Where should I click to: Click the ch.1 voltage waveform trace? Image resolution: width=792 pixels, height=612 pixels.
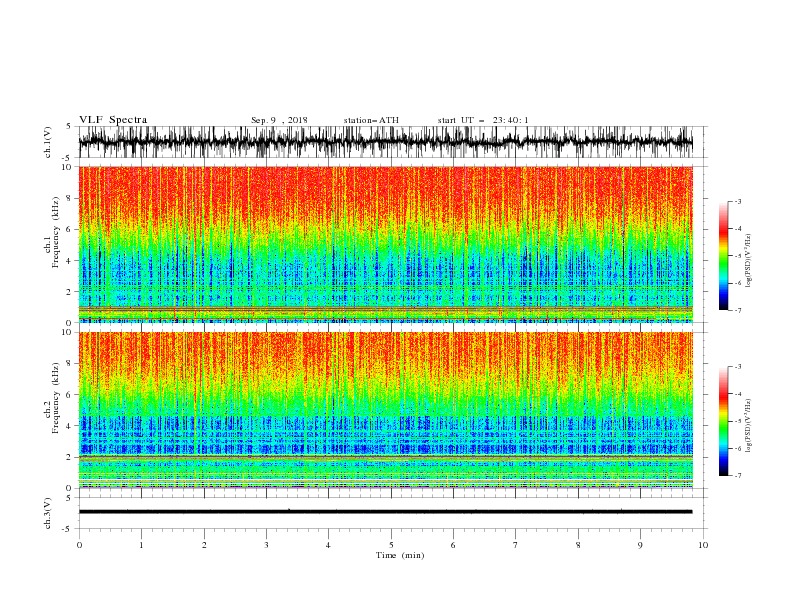(x=385, y=142)
